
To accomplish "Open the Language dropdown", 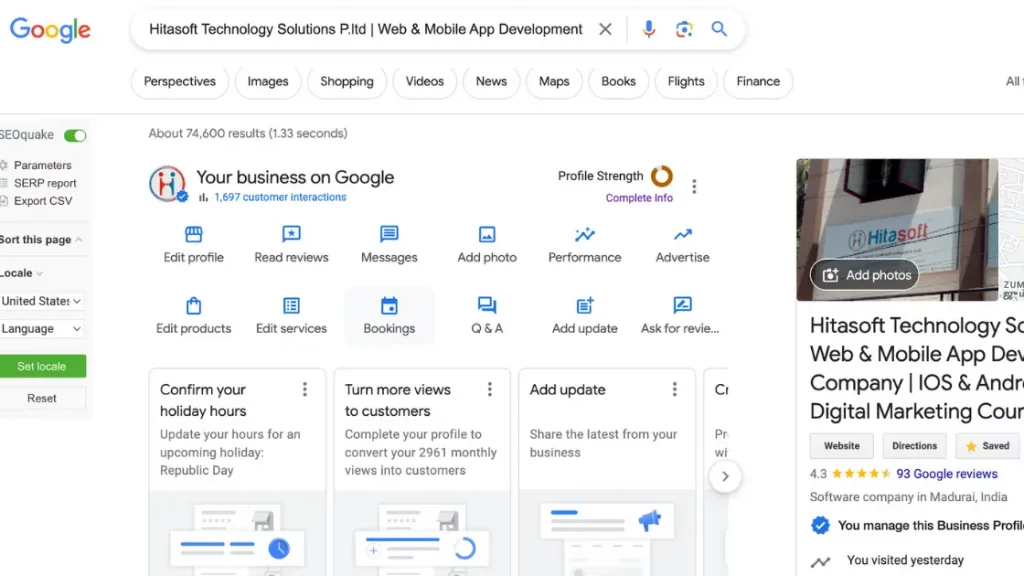I will pos(41,328).
